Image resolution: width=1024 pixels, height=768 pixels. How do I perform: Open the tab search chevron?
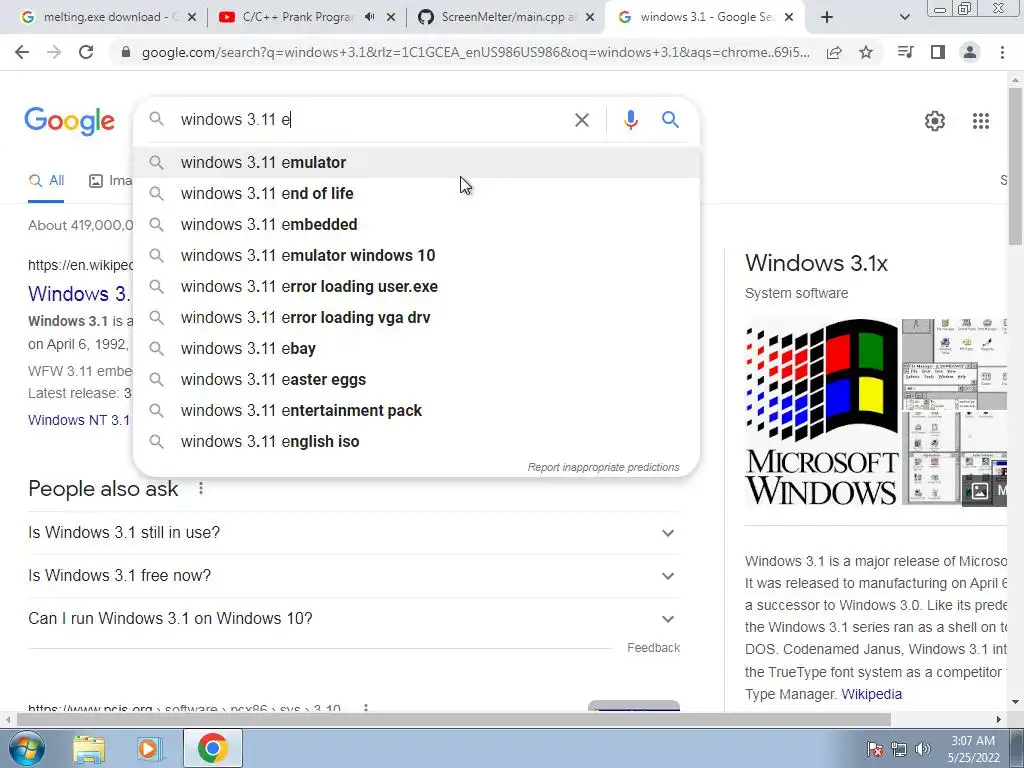tap(904, 18)
